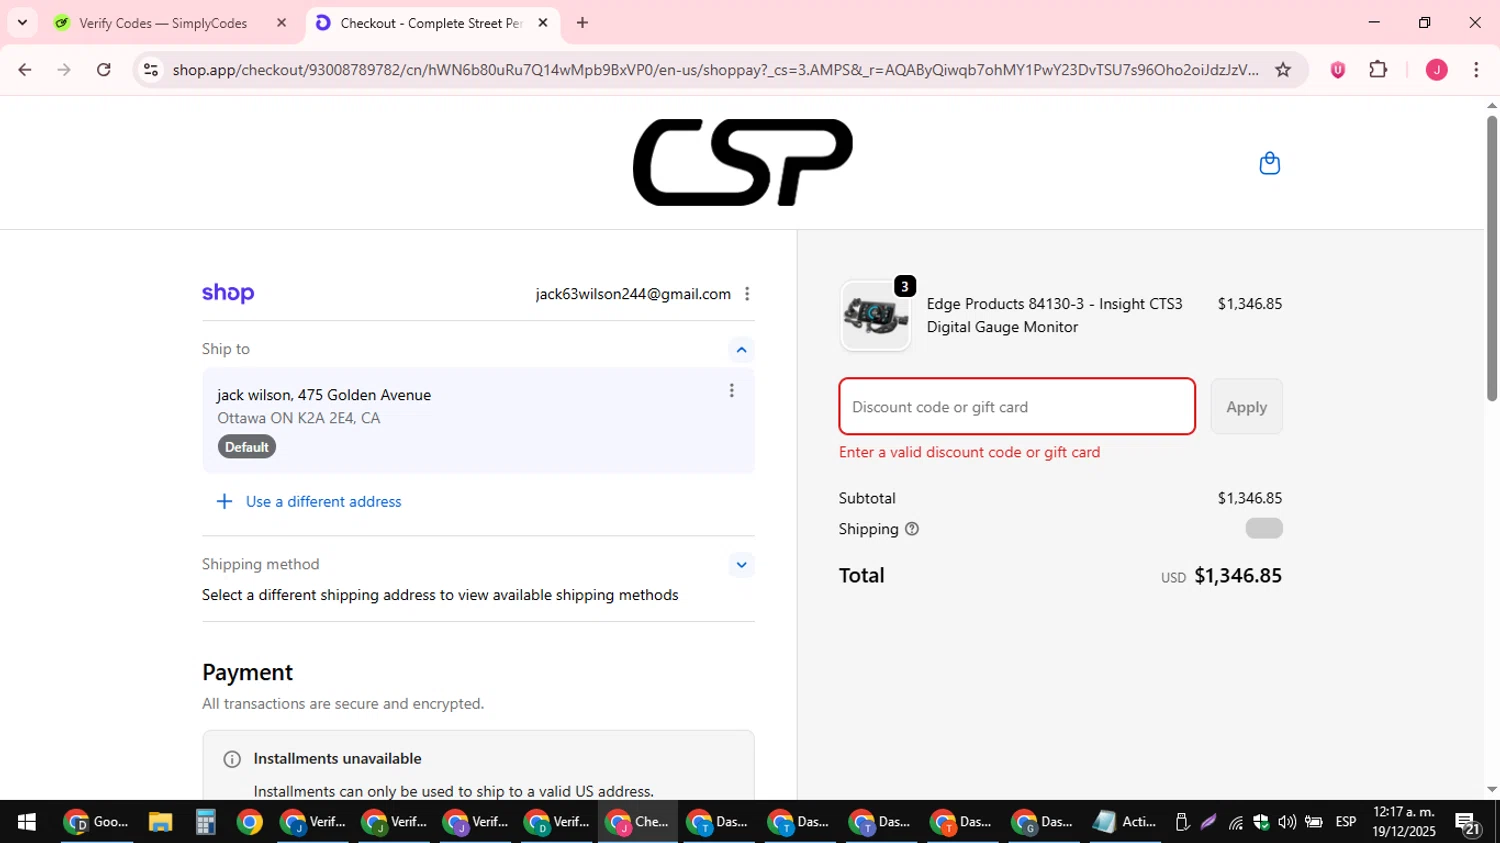The image size is (1500, 843).
Task: Click the Edge Products 84130-3 product title
Action: coord(1054,315)
